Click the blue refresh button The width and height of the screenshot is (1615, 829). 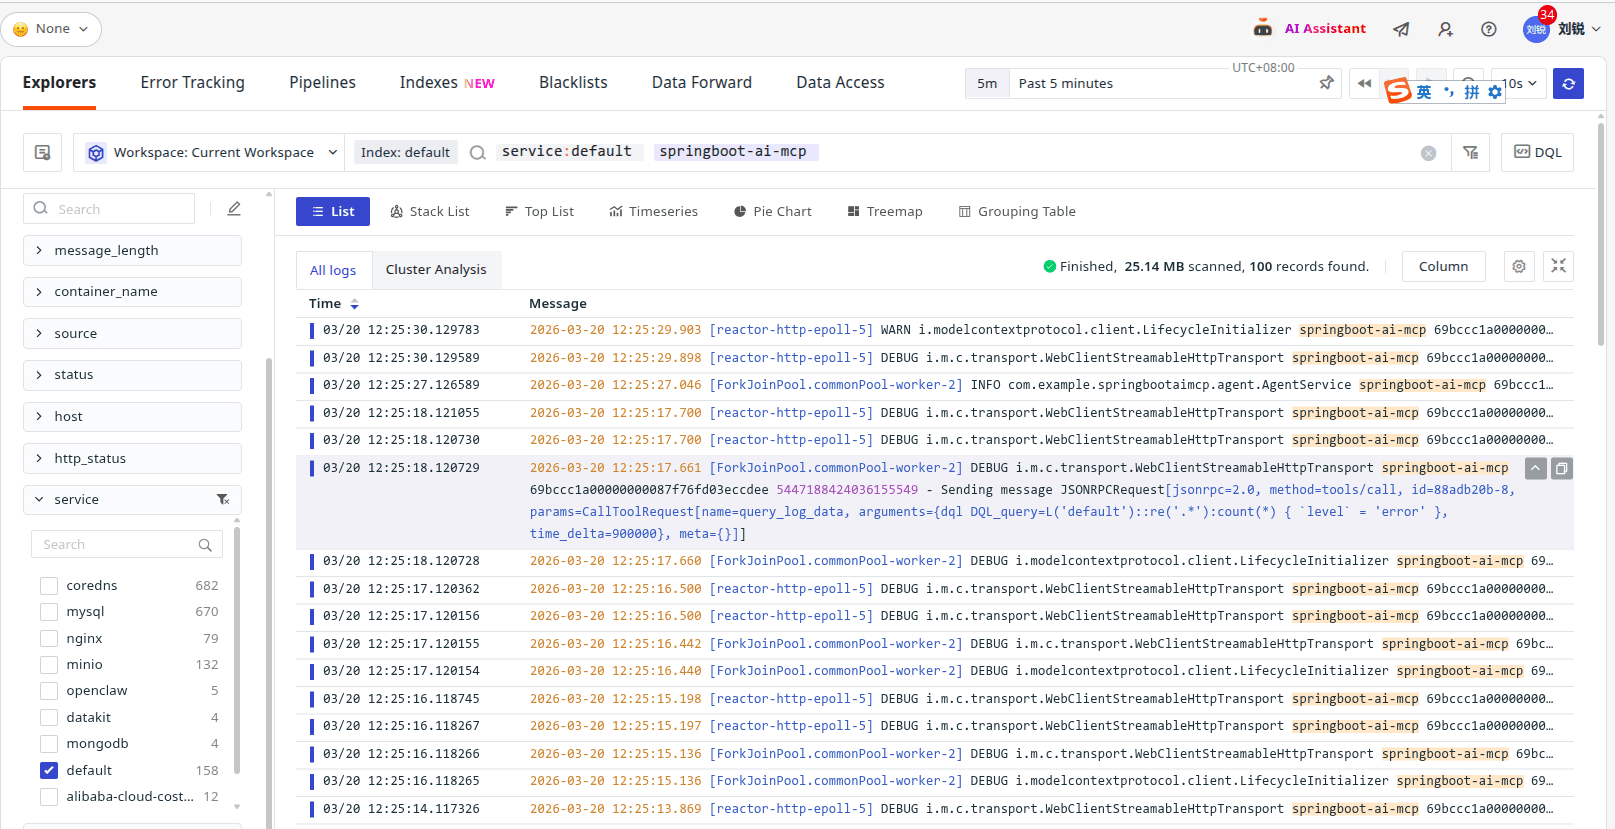coord(1568,84)
